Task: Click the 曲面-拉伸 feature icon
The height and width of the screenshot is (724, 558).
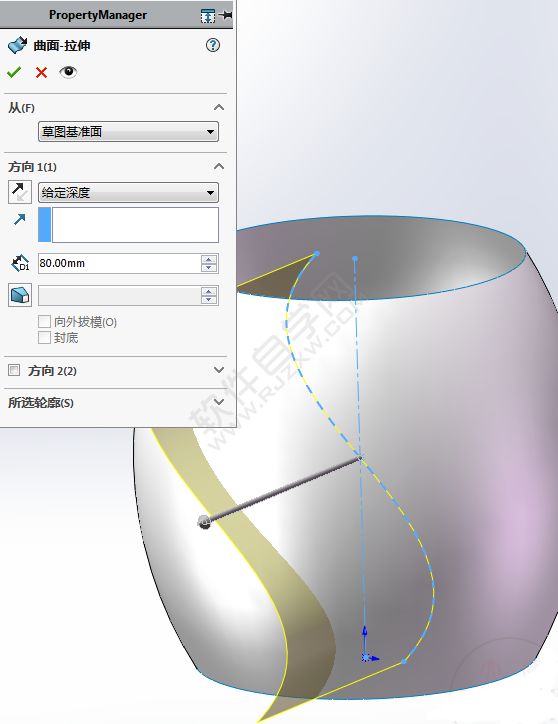Action: click(x=18, y=45)
